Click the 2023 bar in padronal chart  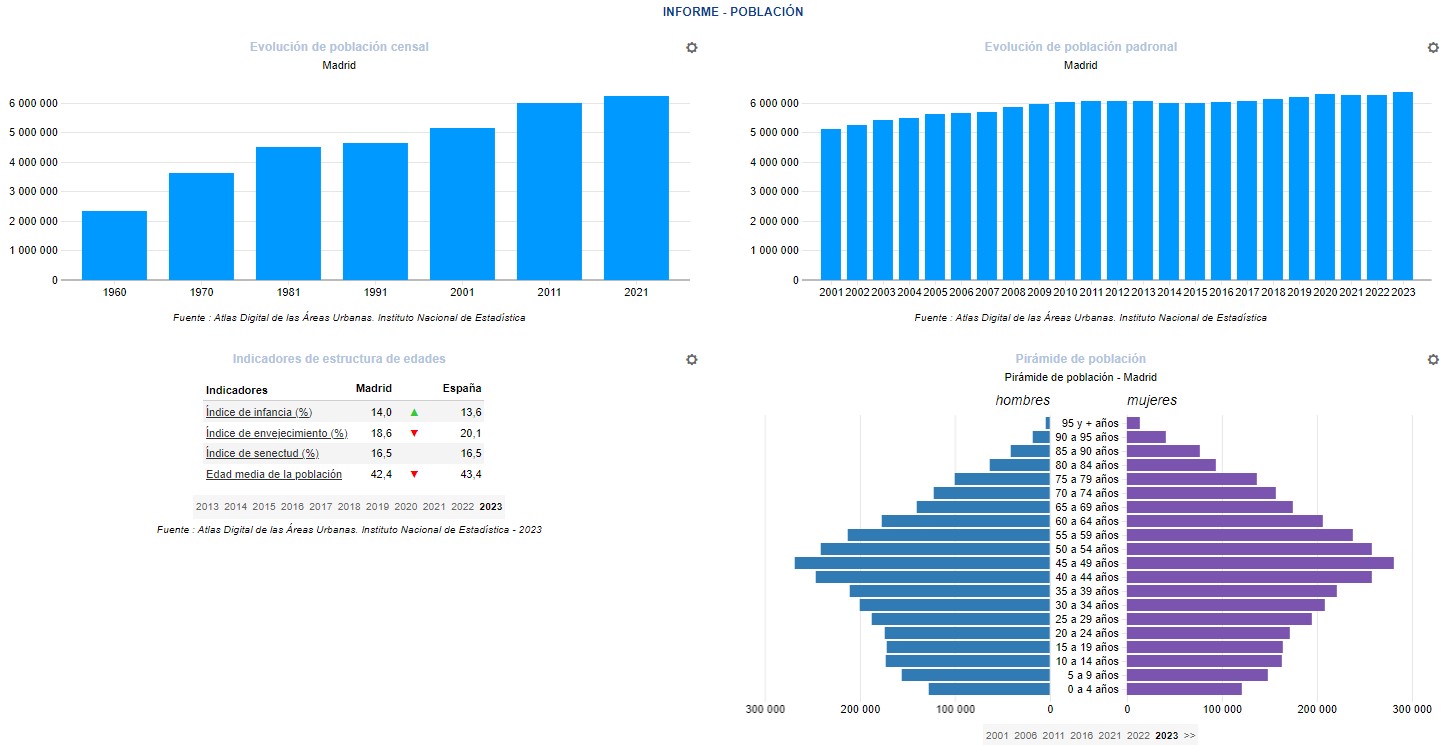click(x=1402, y=186)
